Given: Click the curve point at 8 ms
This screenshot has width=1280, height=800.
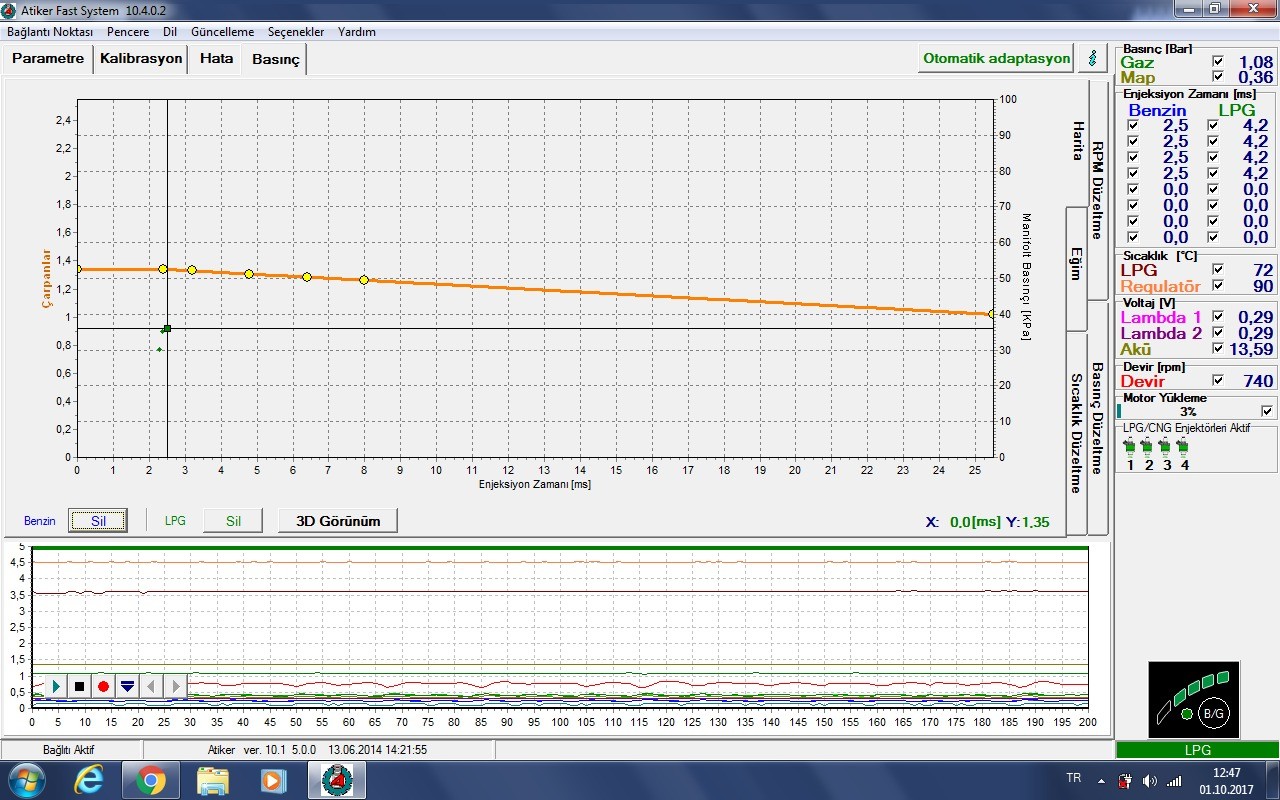Looking at the screenshot, I should tap(364, 280).
